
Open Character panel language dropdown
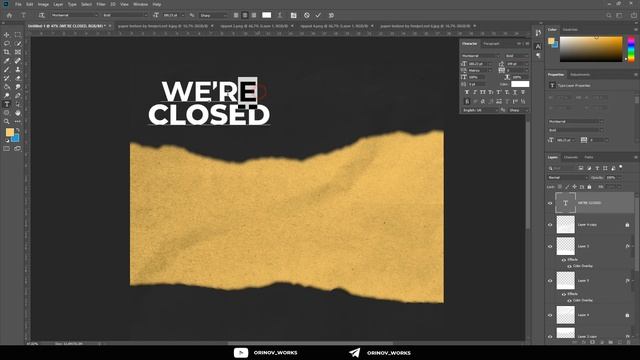coord(480,110)
